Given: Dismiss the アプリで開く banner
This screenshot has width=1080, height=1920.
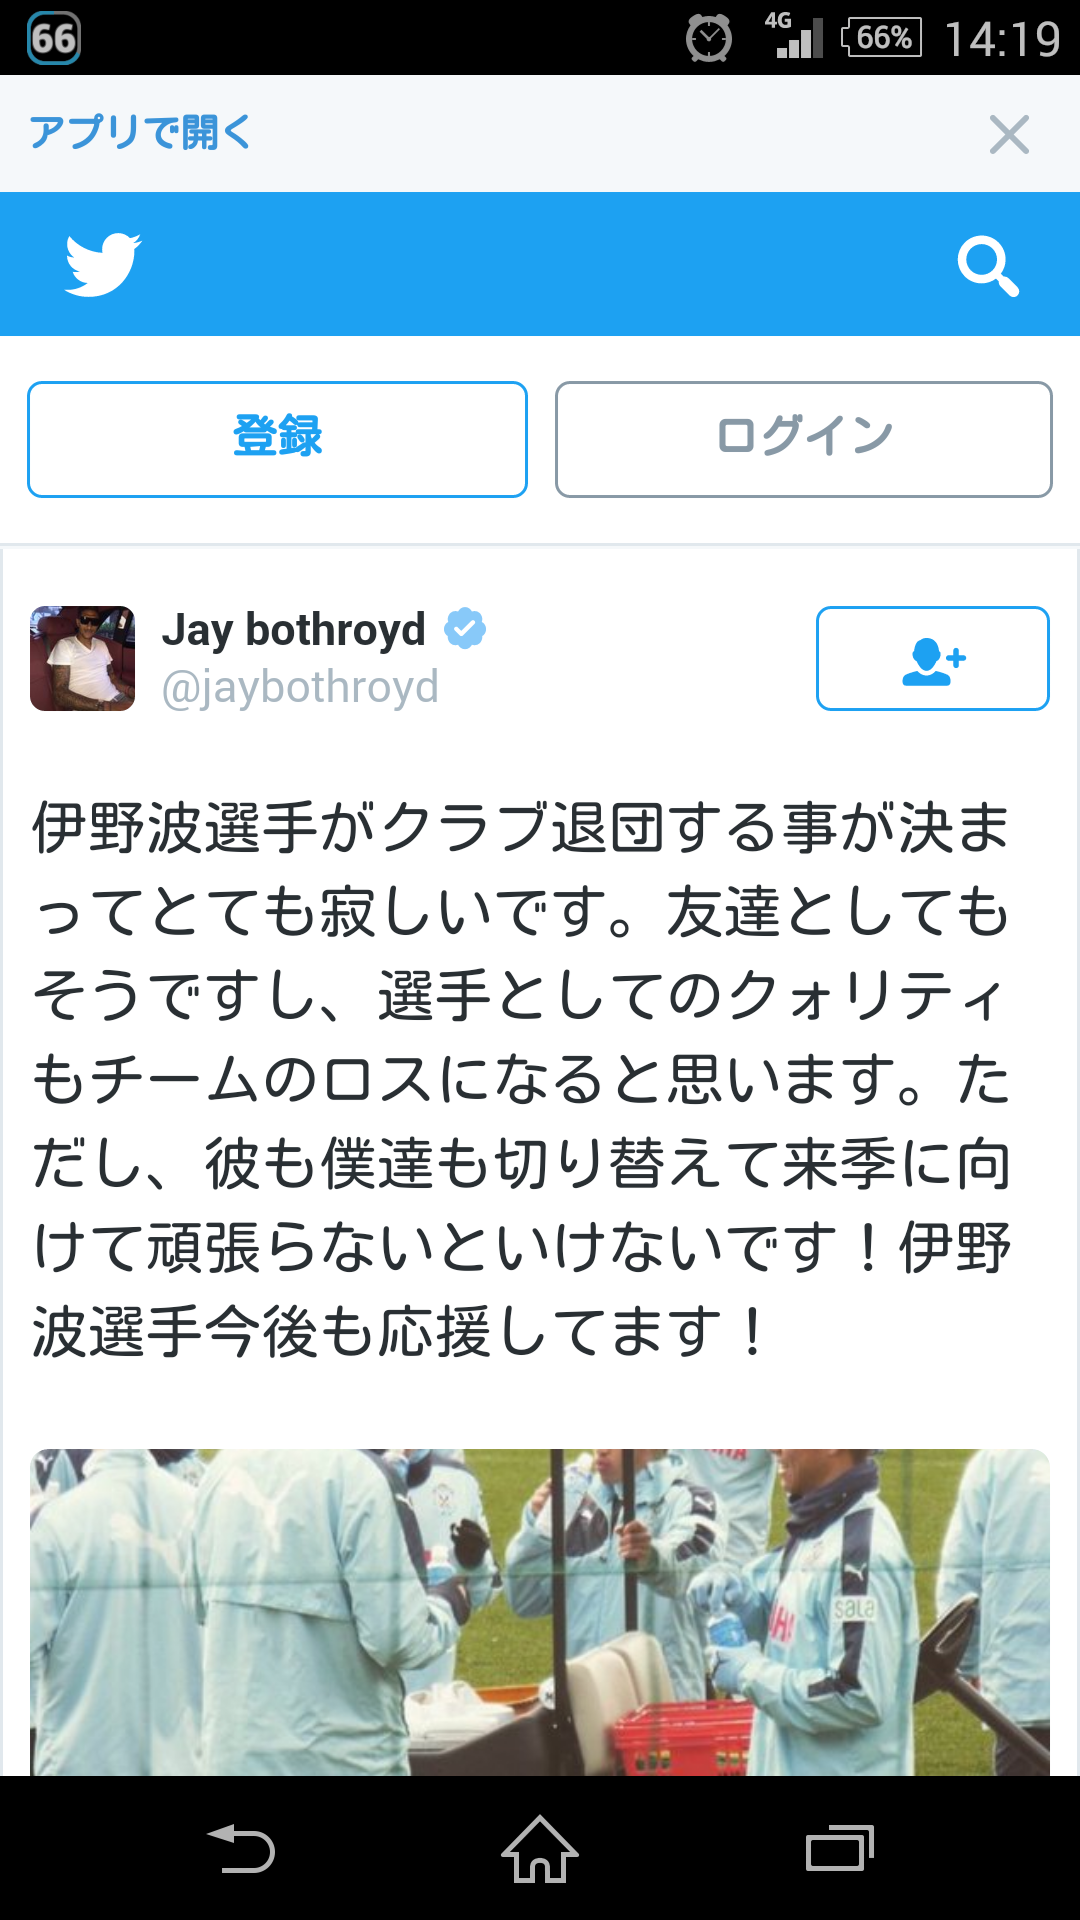Looking at the screenshot, I should coord(1009,134).
